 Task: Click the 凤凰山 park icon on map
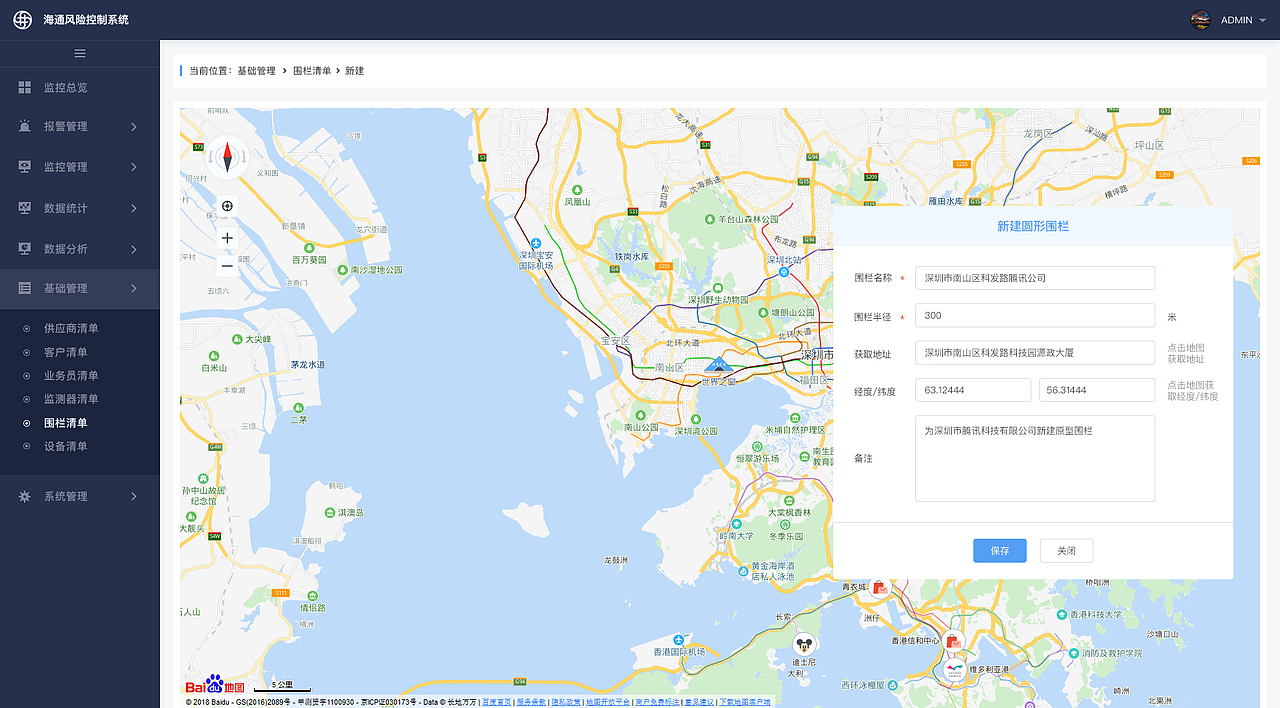577,189
